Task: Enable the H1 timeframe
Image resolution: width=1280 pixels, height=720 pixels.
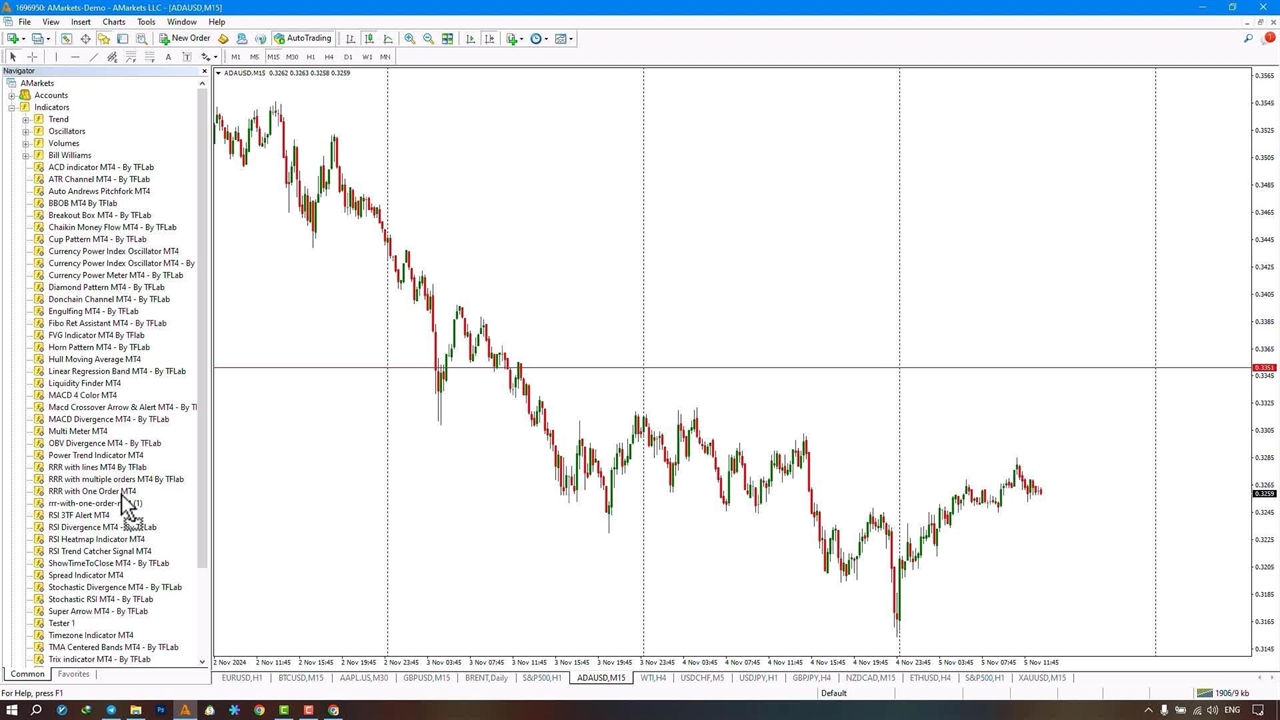Action: (310, 57)
